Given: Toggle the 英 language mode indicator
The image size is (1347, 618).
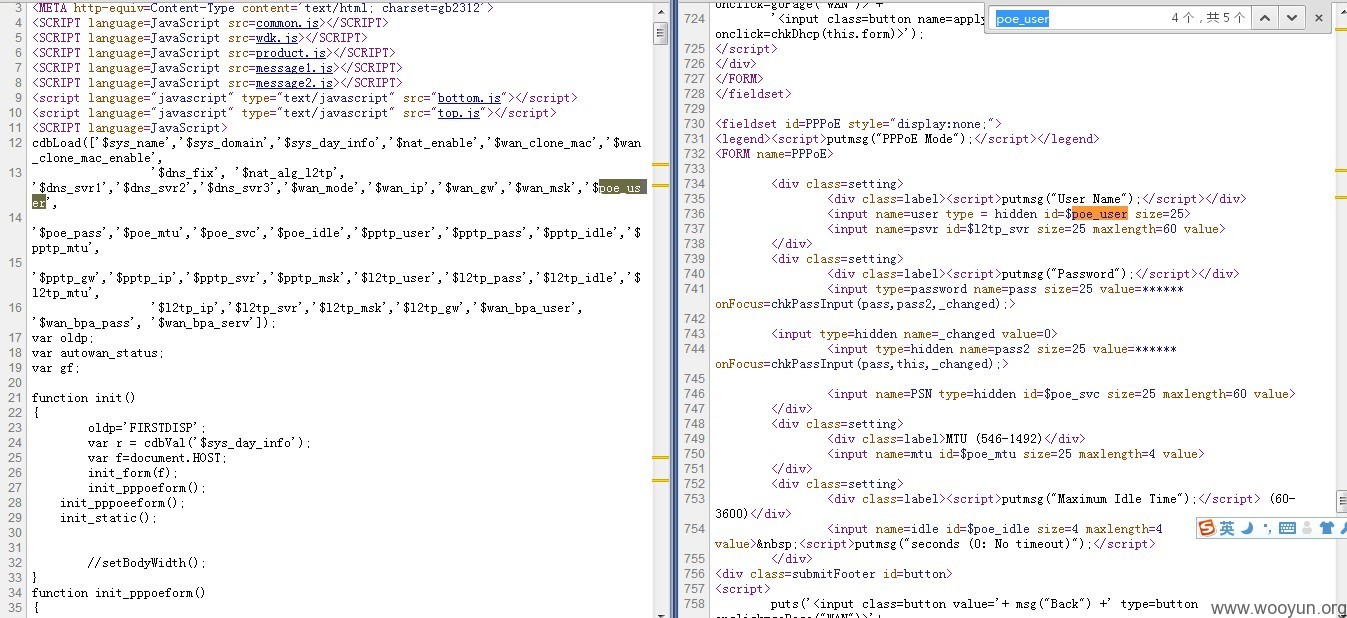Looking at the screenshot, I should tap(1227, 528).
